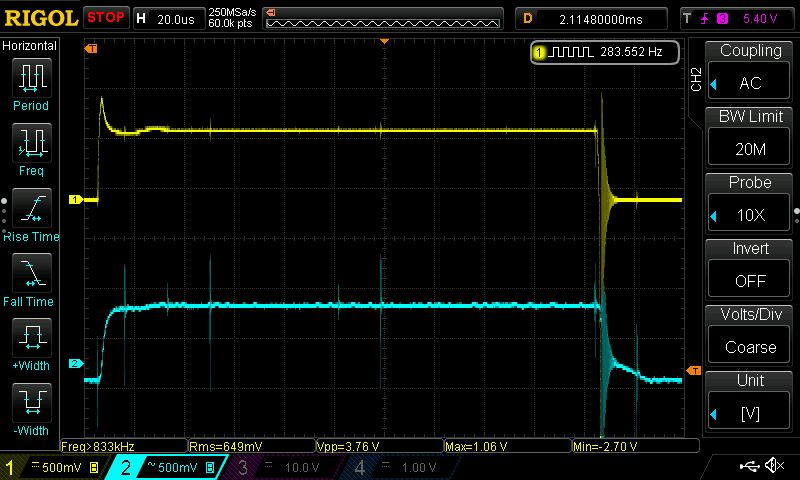This screenshot has width=800, height=480.
Task: Click the Max=1.06 V measurement result
Action: pos(508,447)
